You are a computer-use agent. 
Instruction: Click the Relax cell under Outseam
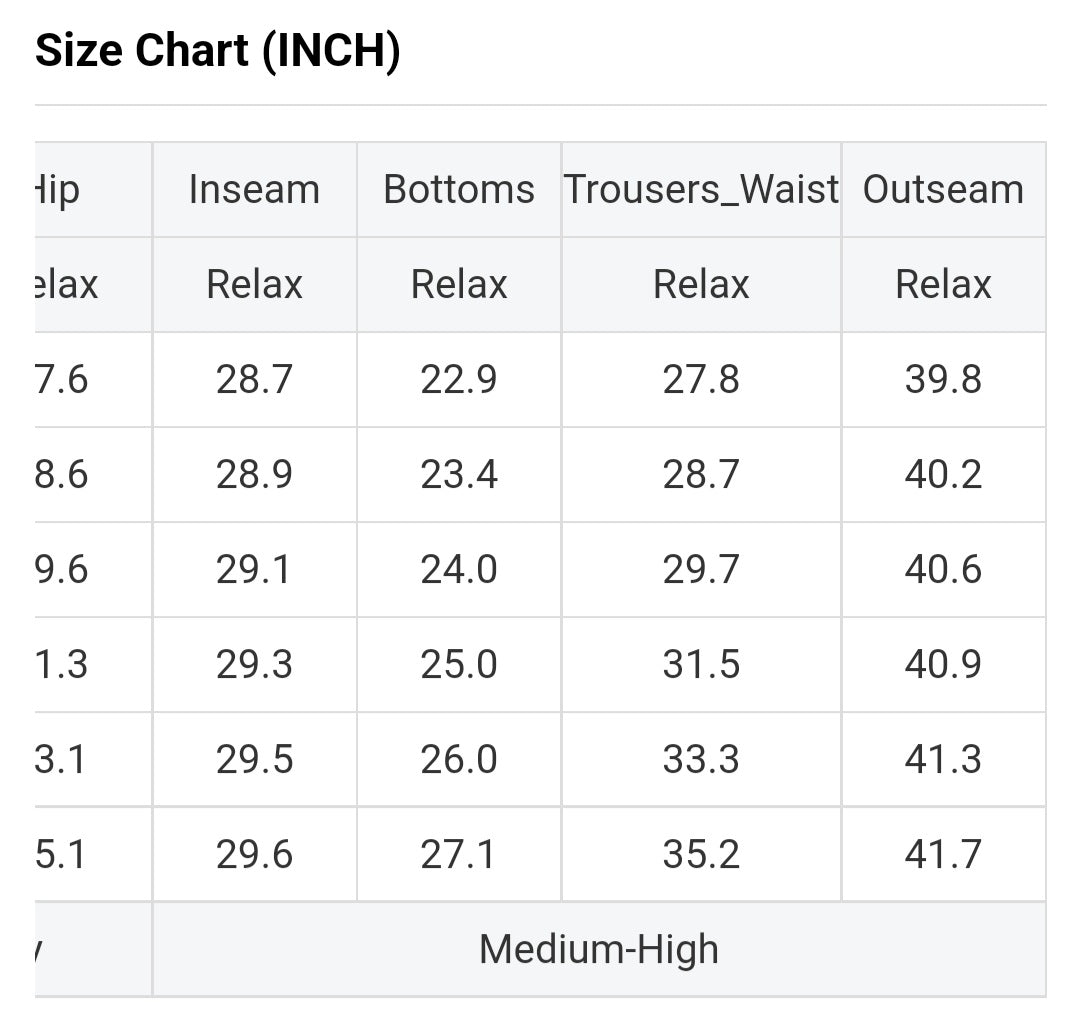click(x=943, y=285)
